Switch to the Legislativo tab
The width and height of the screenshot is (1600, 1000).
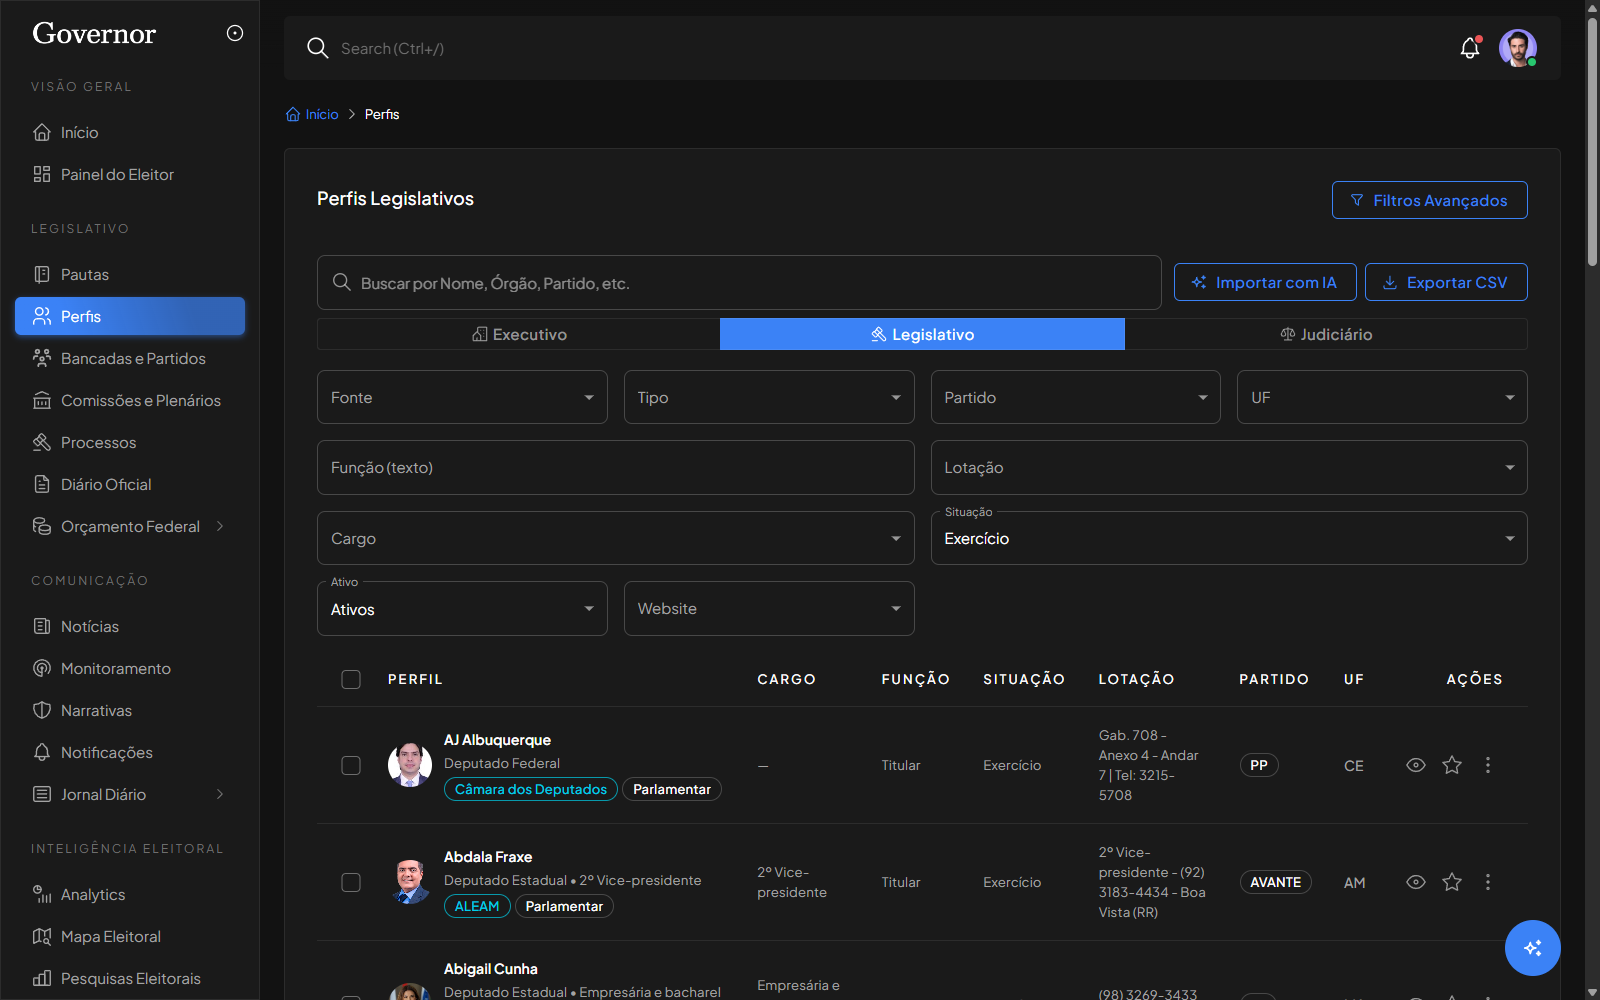pyautogui.click(x=922, y=334)
